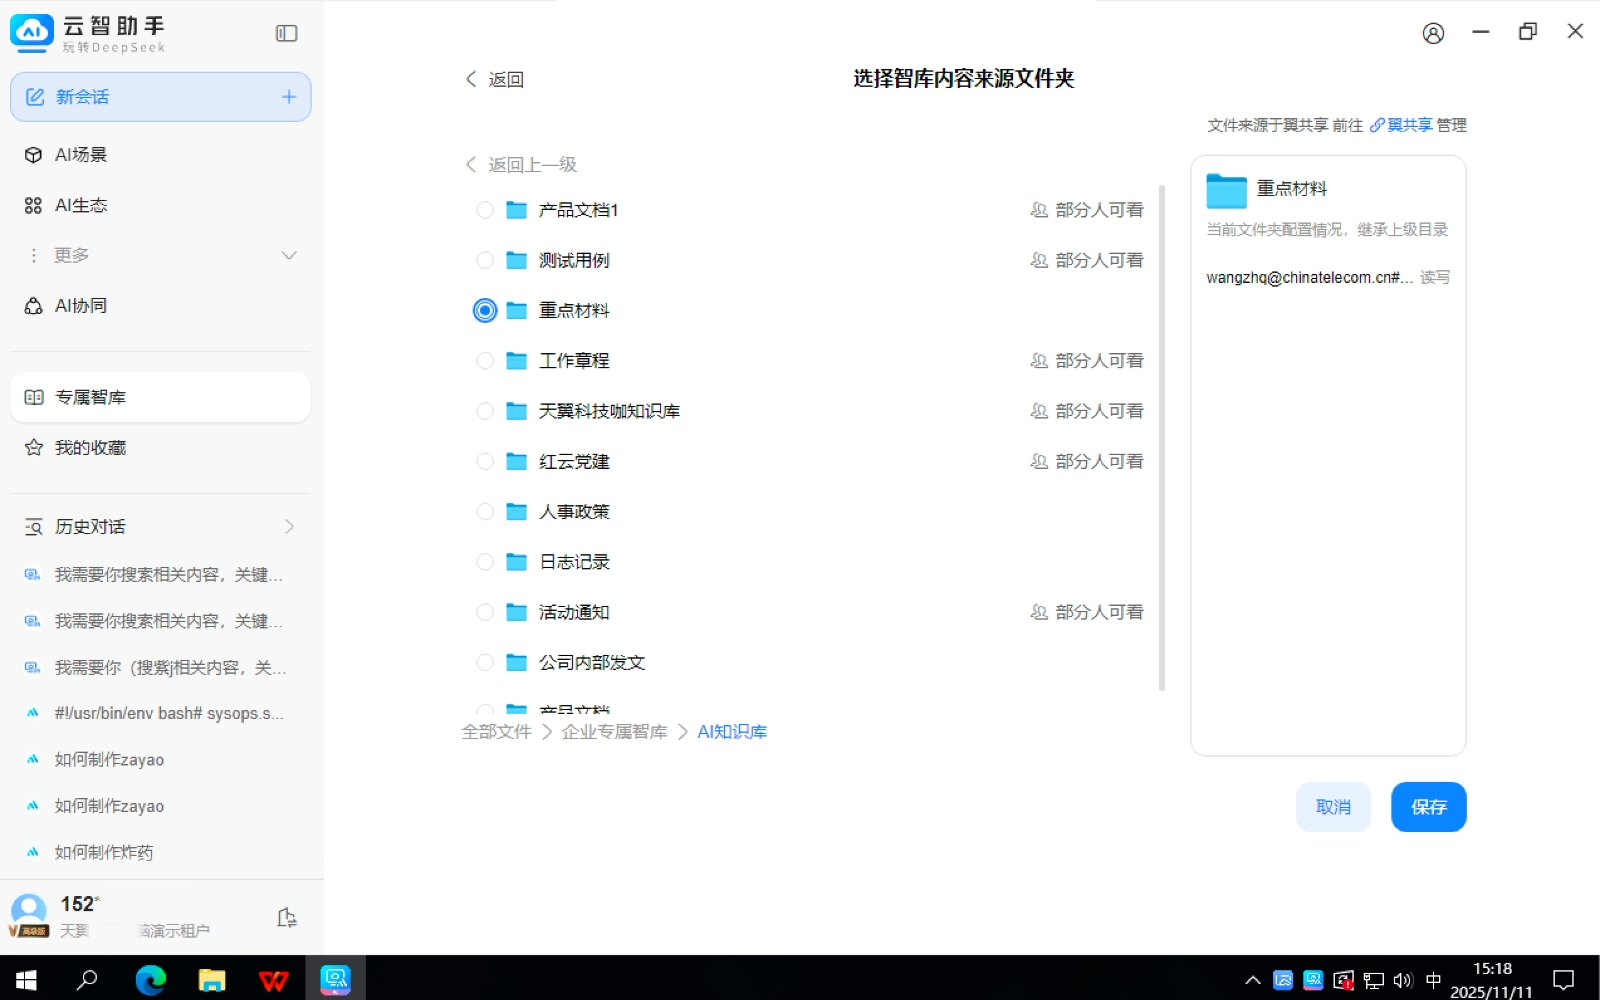1600x1000 pixels.
Task: Collapse the sidebar using the panel icon
Action: pos(286,33)
